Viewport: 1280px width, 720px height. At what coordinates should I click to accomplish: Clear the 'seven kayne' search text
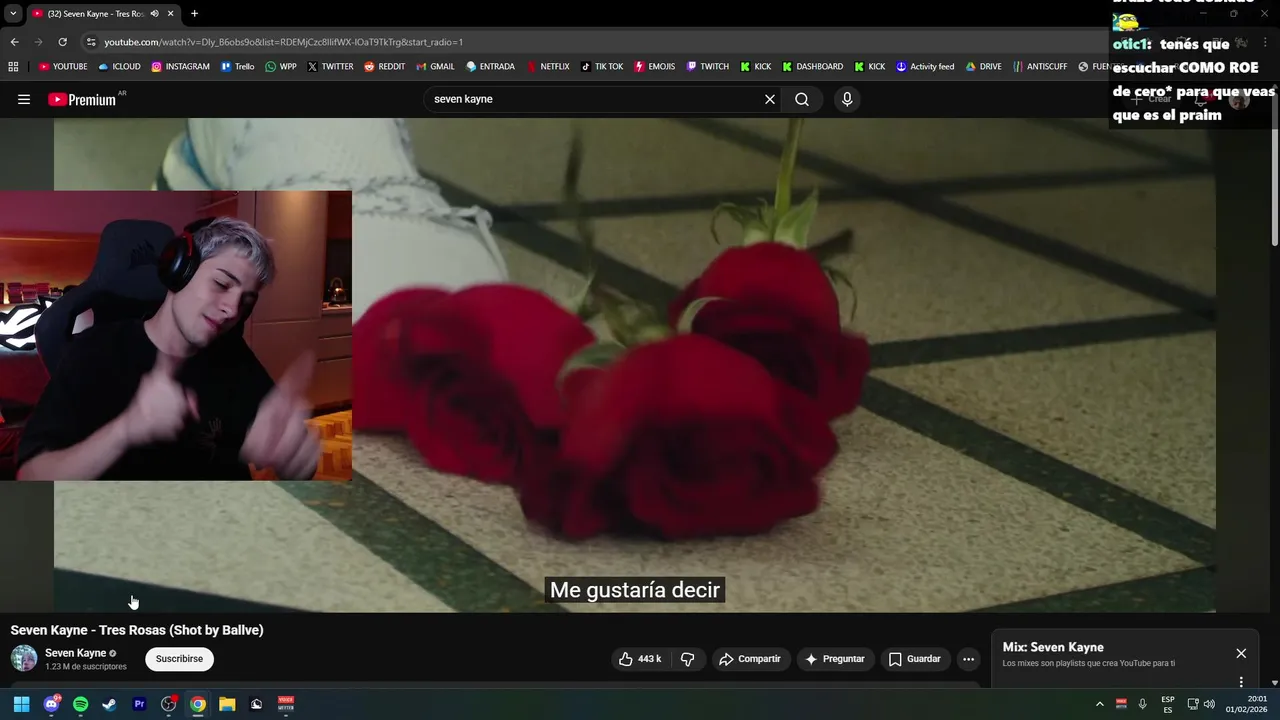(x=770, y=99)
